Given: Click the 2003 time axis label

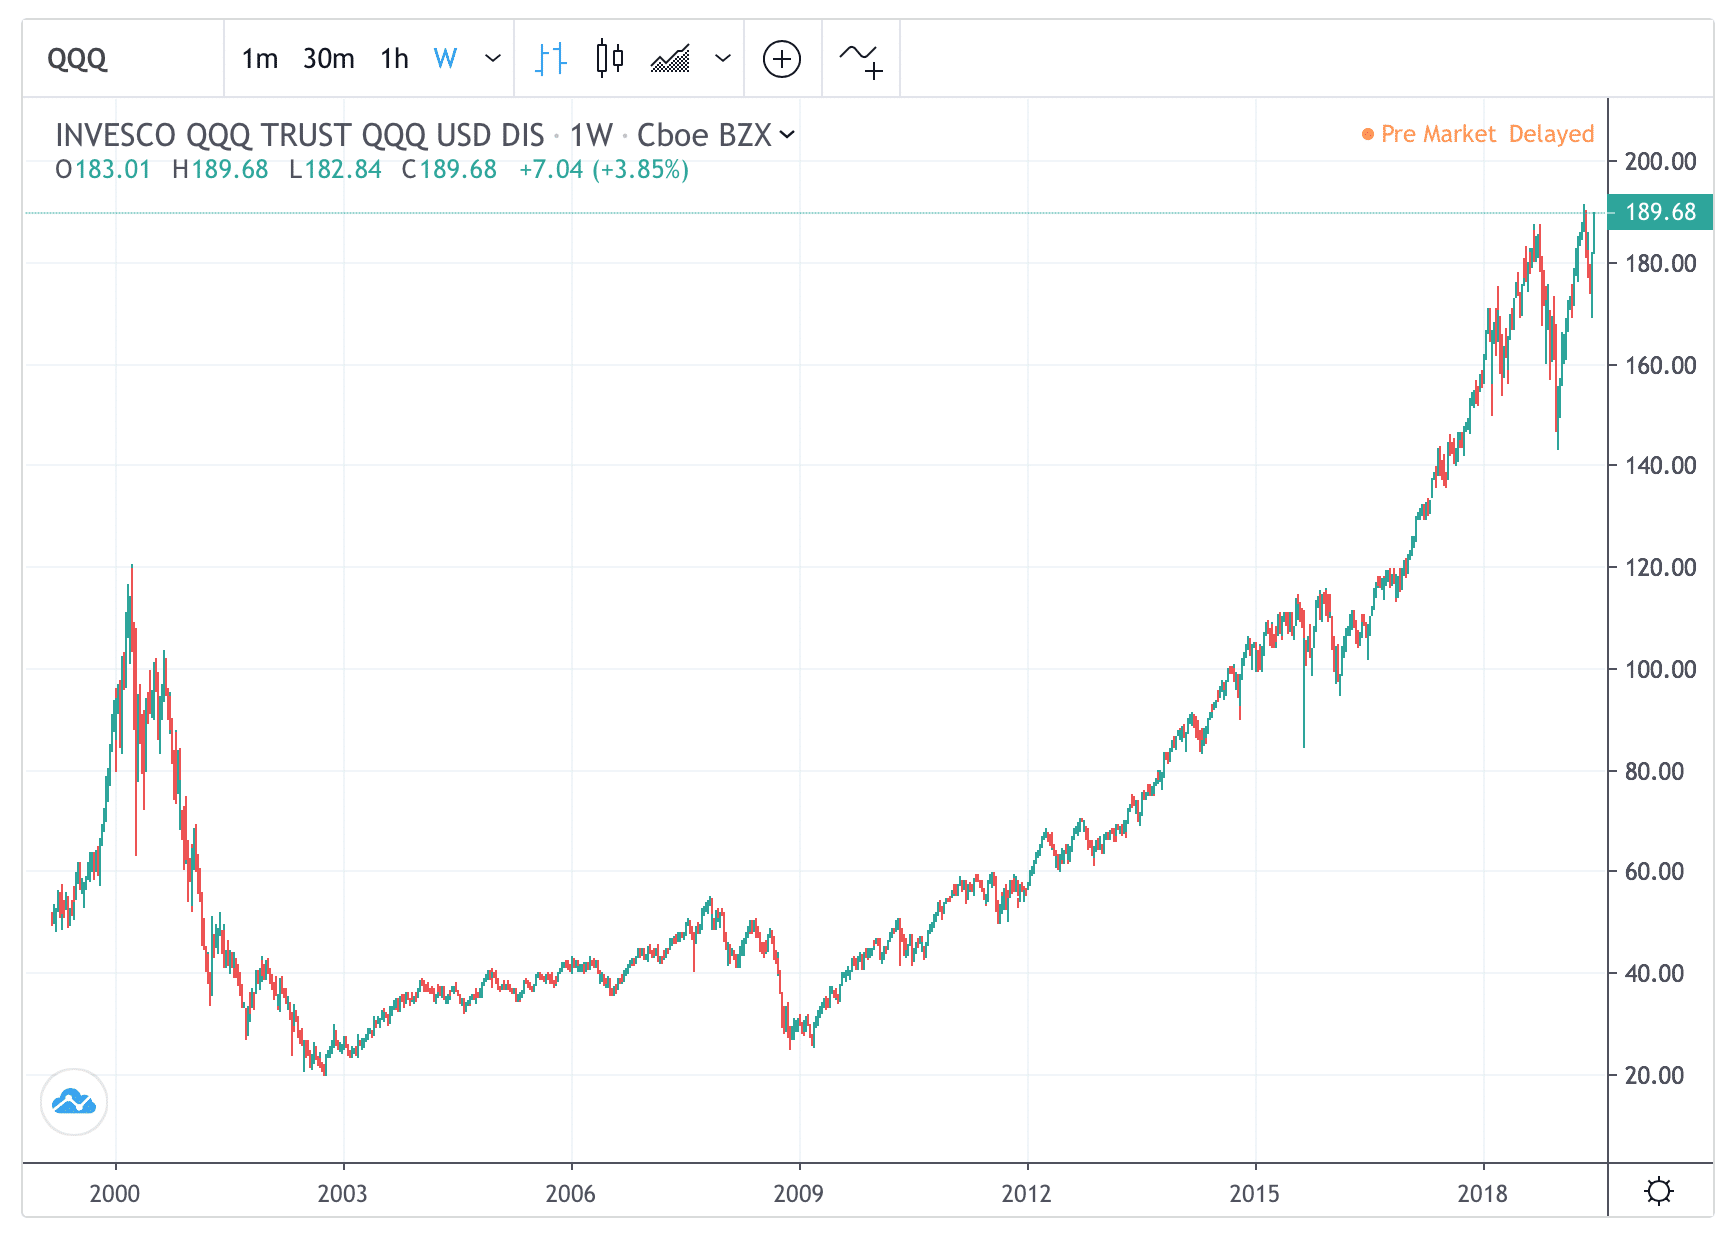Looking at the screenshot, I should (x=343, y=1193).
